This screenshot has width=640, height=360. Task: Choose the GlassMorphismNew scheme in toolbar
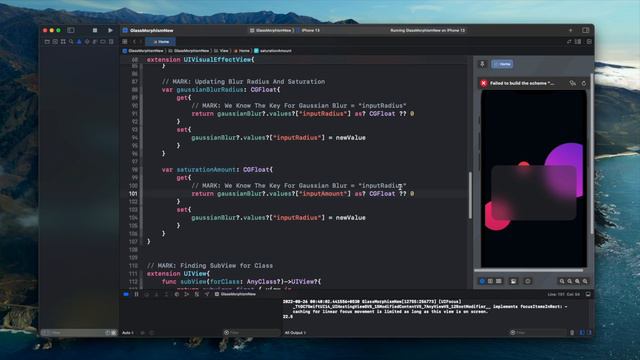tap(271, 30)
